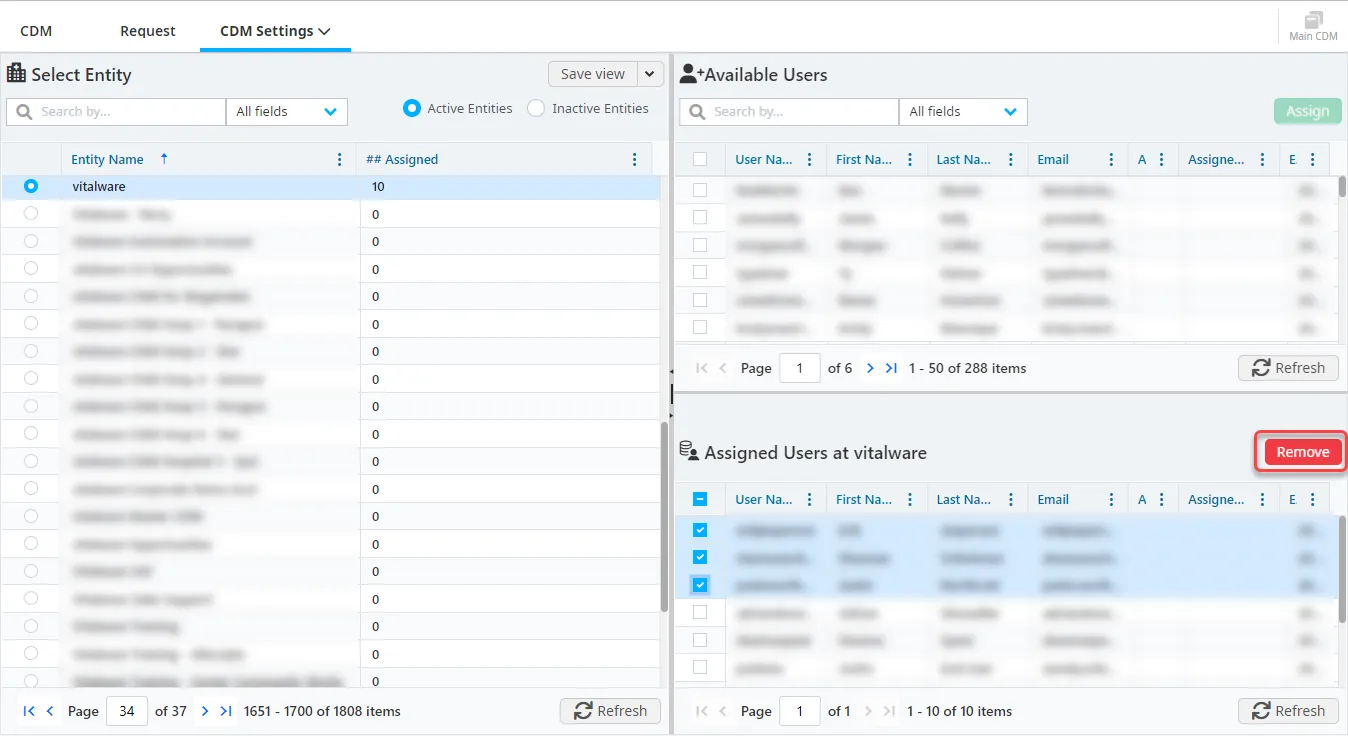Open All fields dropdown in Available Users
Screen dimensions: 1348x736
point(962,112)
